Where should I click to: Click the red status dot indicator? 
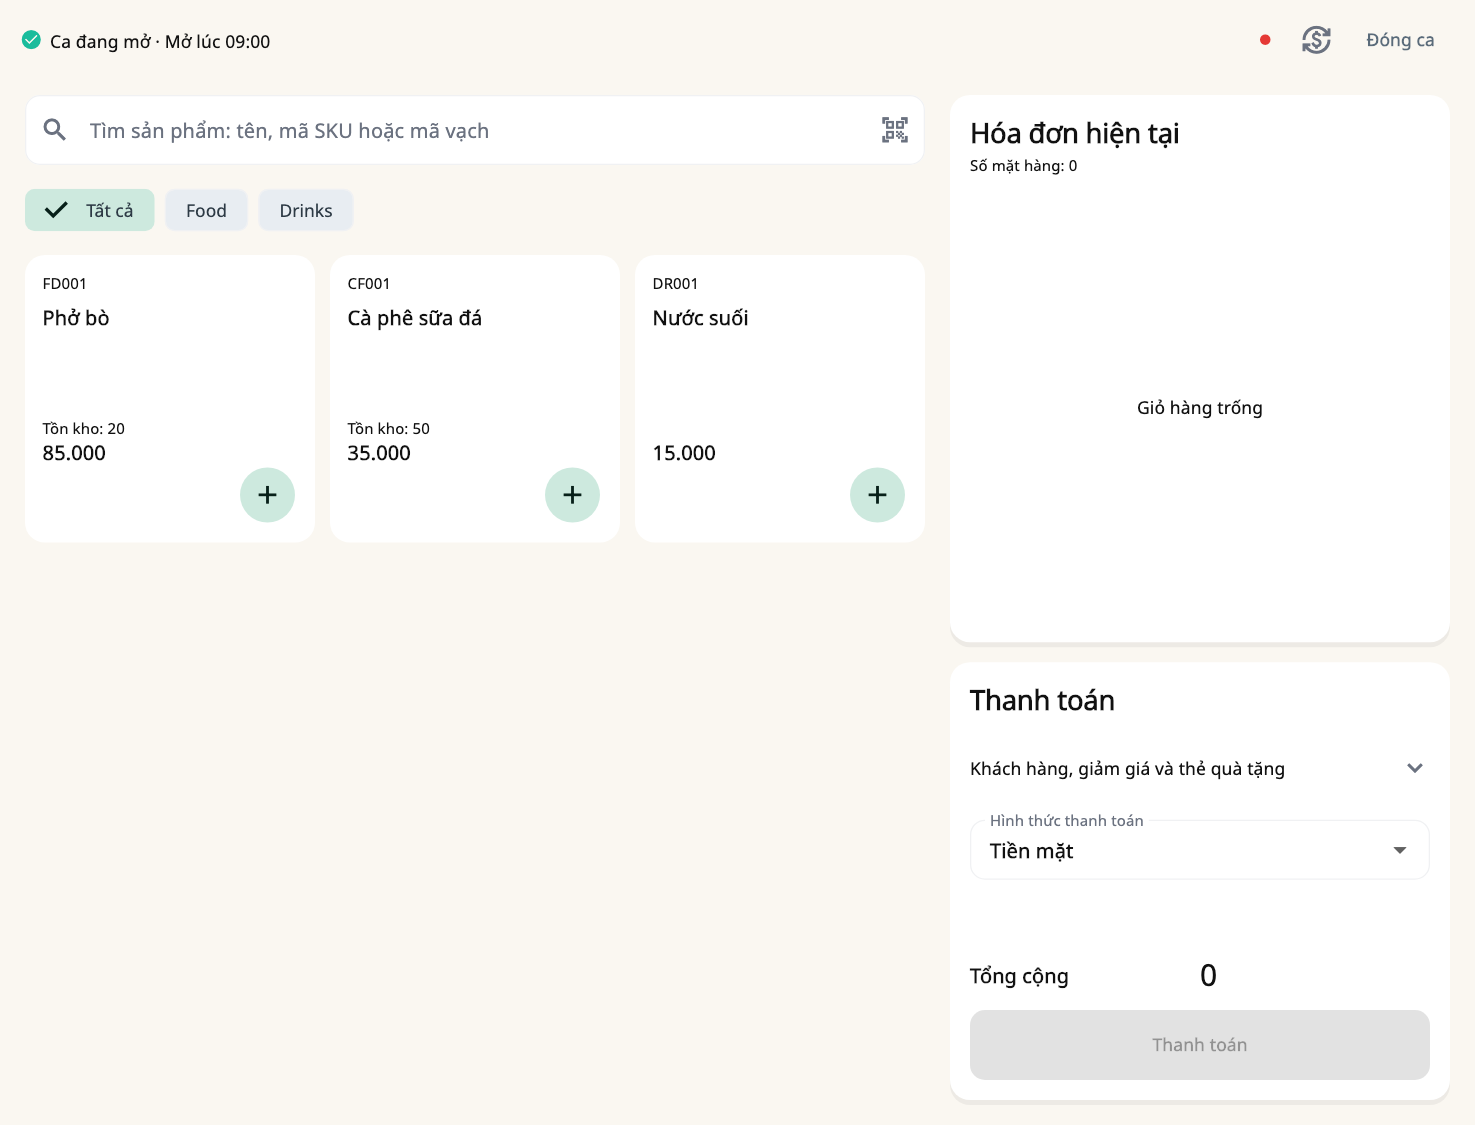coord(1265,40)
